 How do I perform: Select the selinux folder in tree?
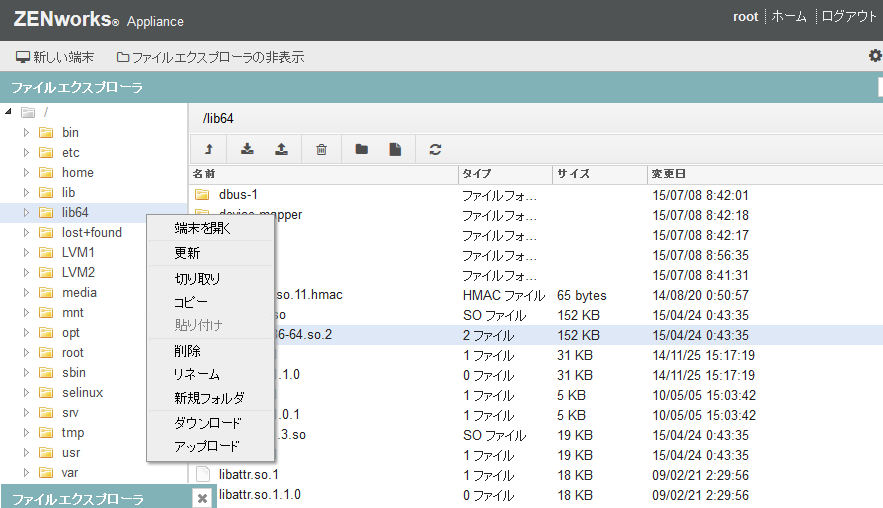click(x=82, y=393)
